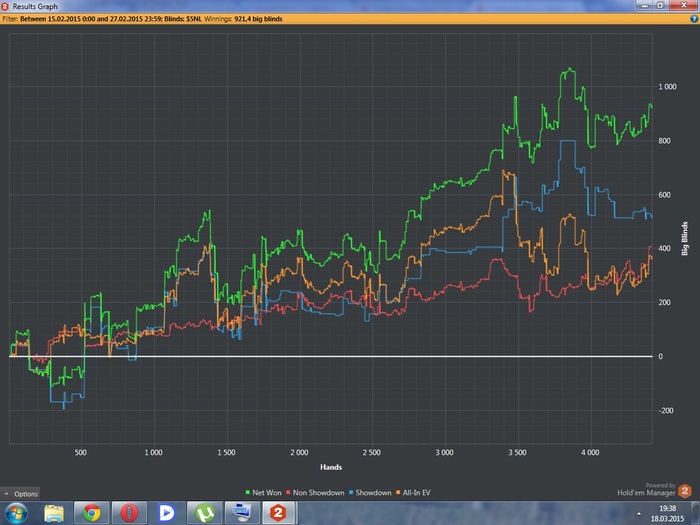Open uTorrent from the taskbar

pyautogui.click(x=204, y=513)
